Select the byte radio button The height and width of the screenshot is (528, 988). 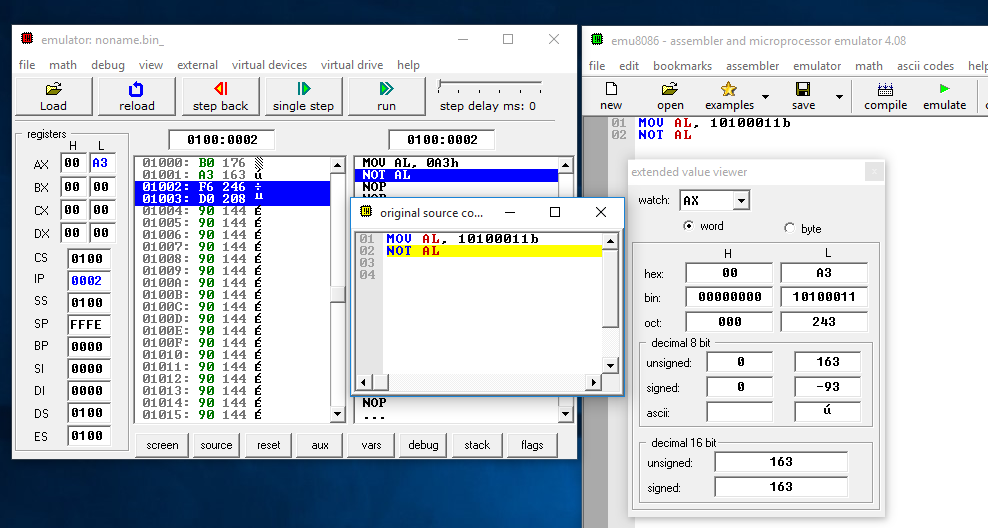(x=790, y=228)
